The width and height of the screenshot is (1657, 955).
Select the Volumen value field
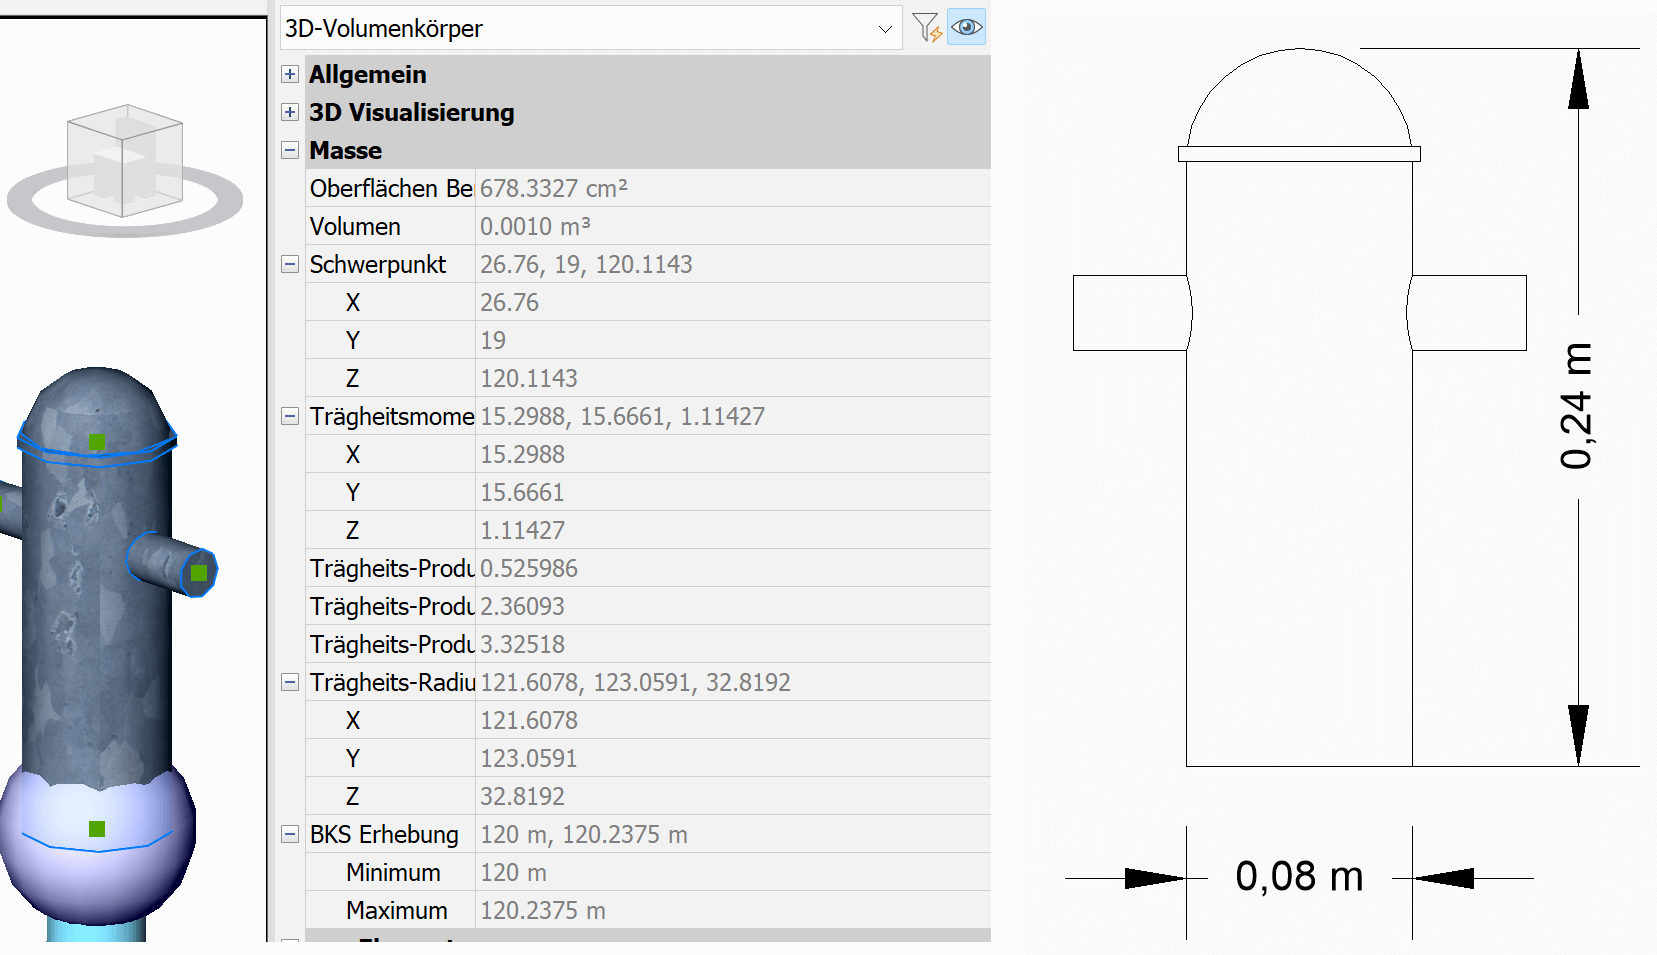click(730, 226)
